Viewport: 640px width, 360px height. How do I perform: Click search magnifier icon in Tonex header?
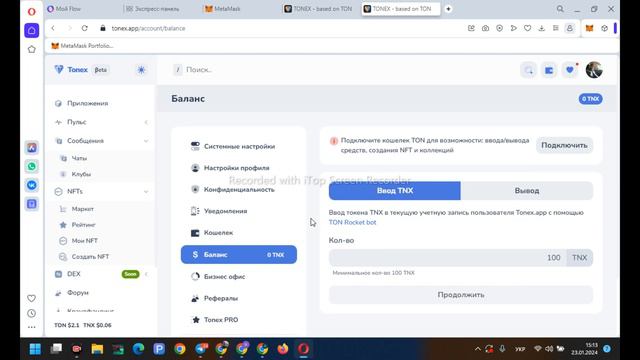pos(529,70)
